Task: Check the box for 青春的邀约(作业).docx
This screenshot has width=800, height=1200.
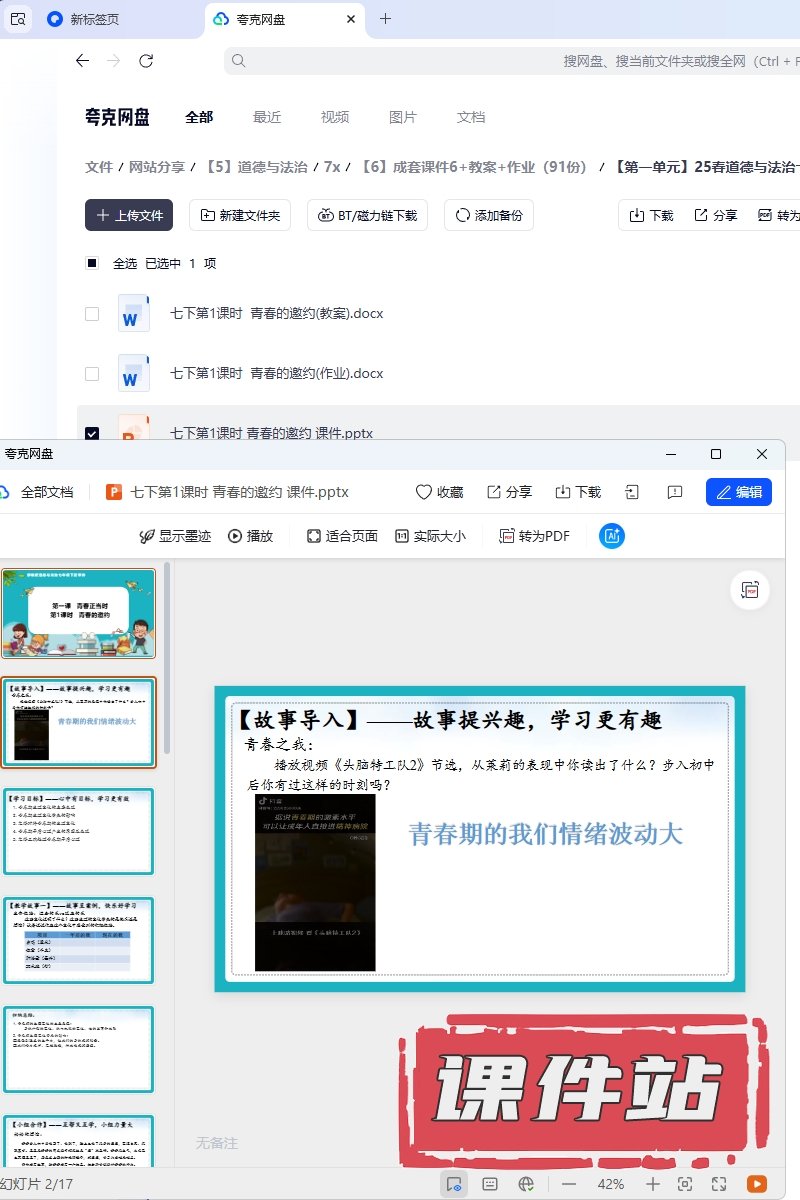Action: click(x=92, y=374)
